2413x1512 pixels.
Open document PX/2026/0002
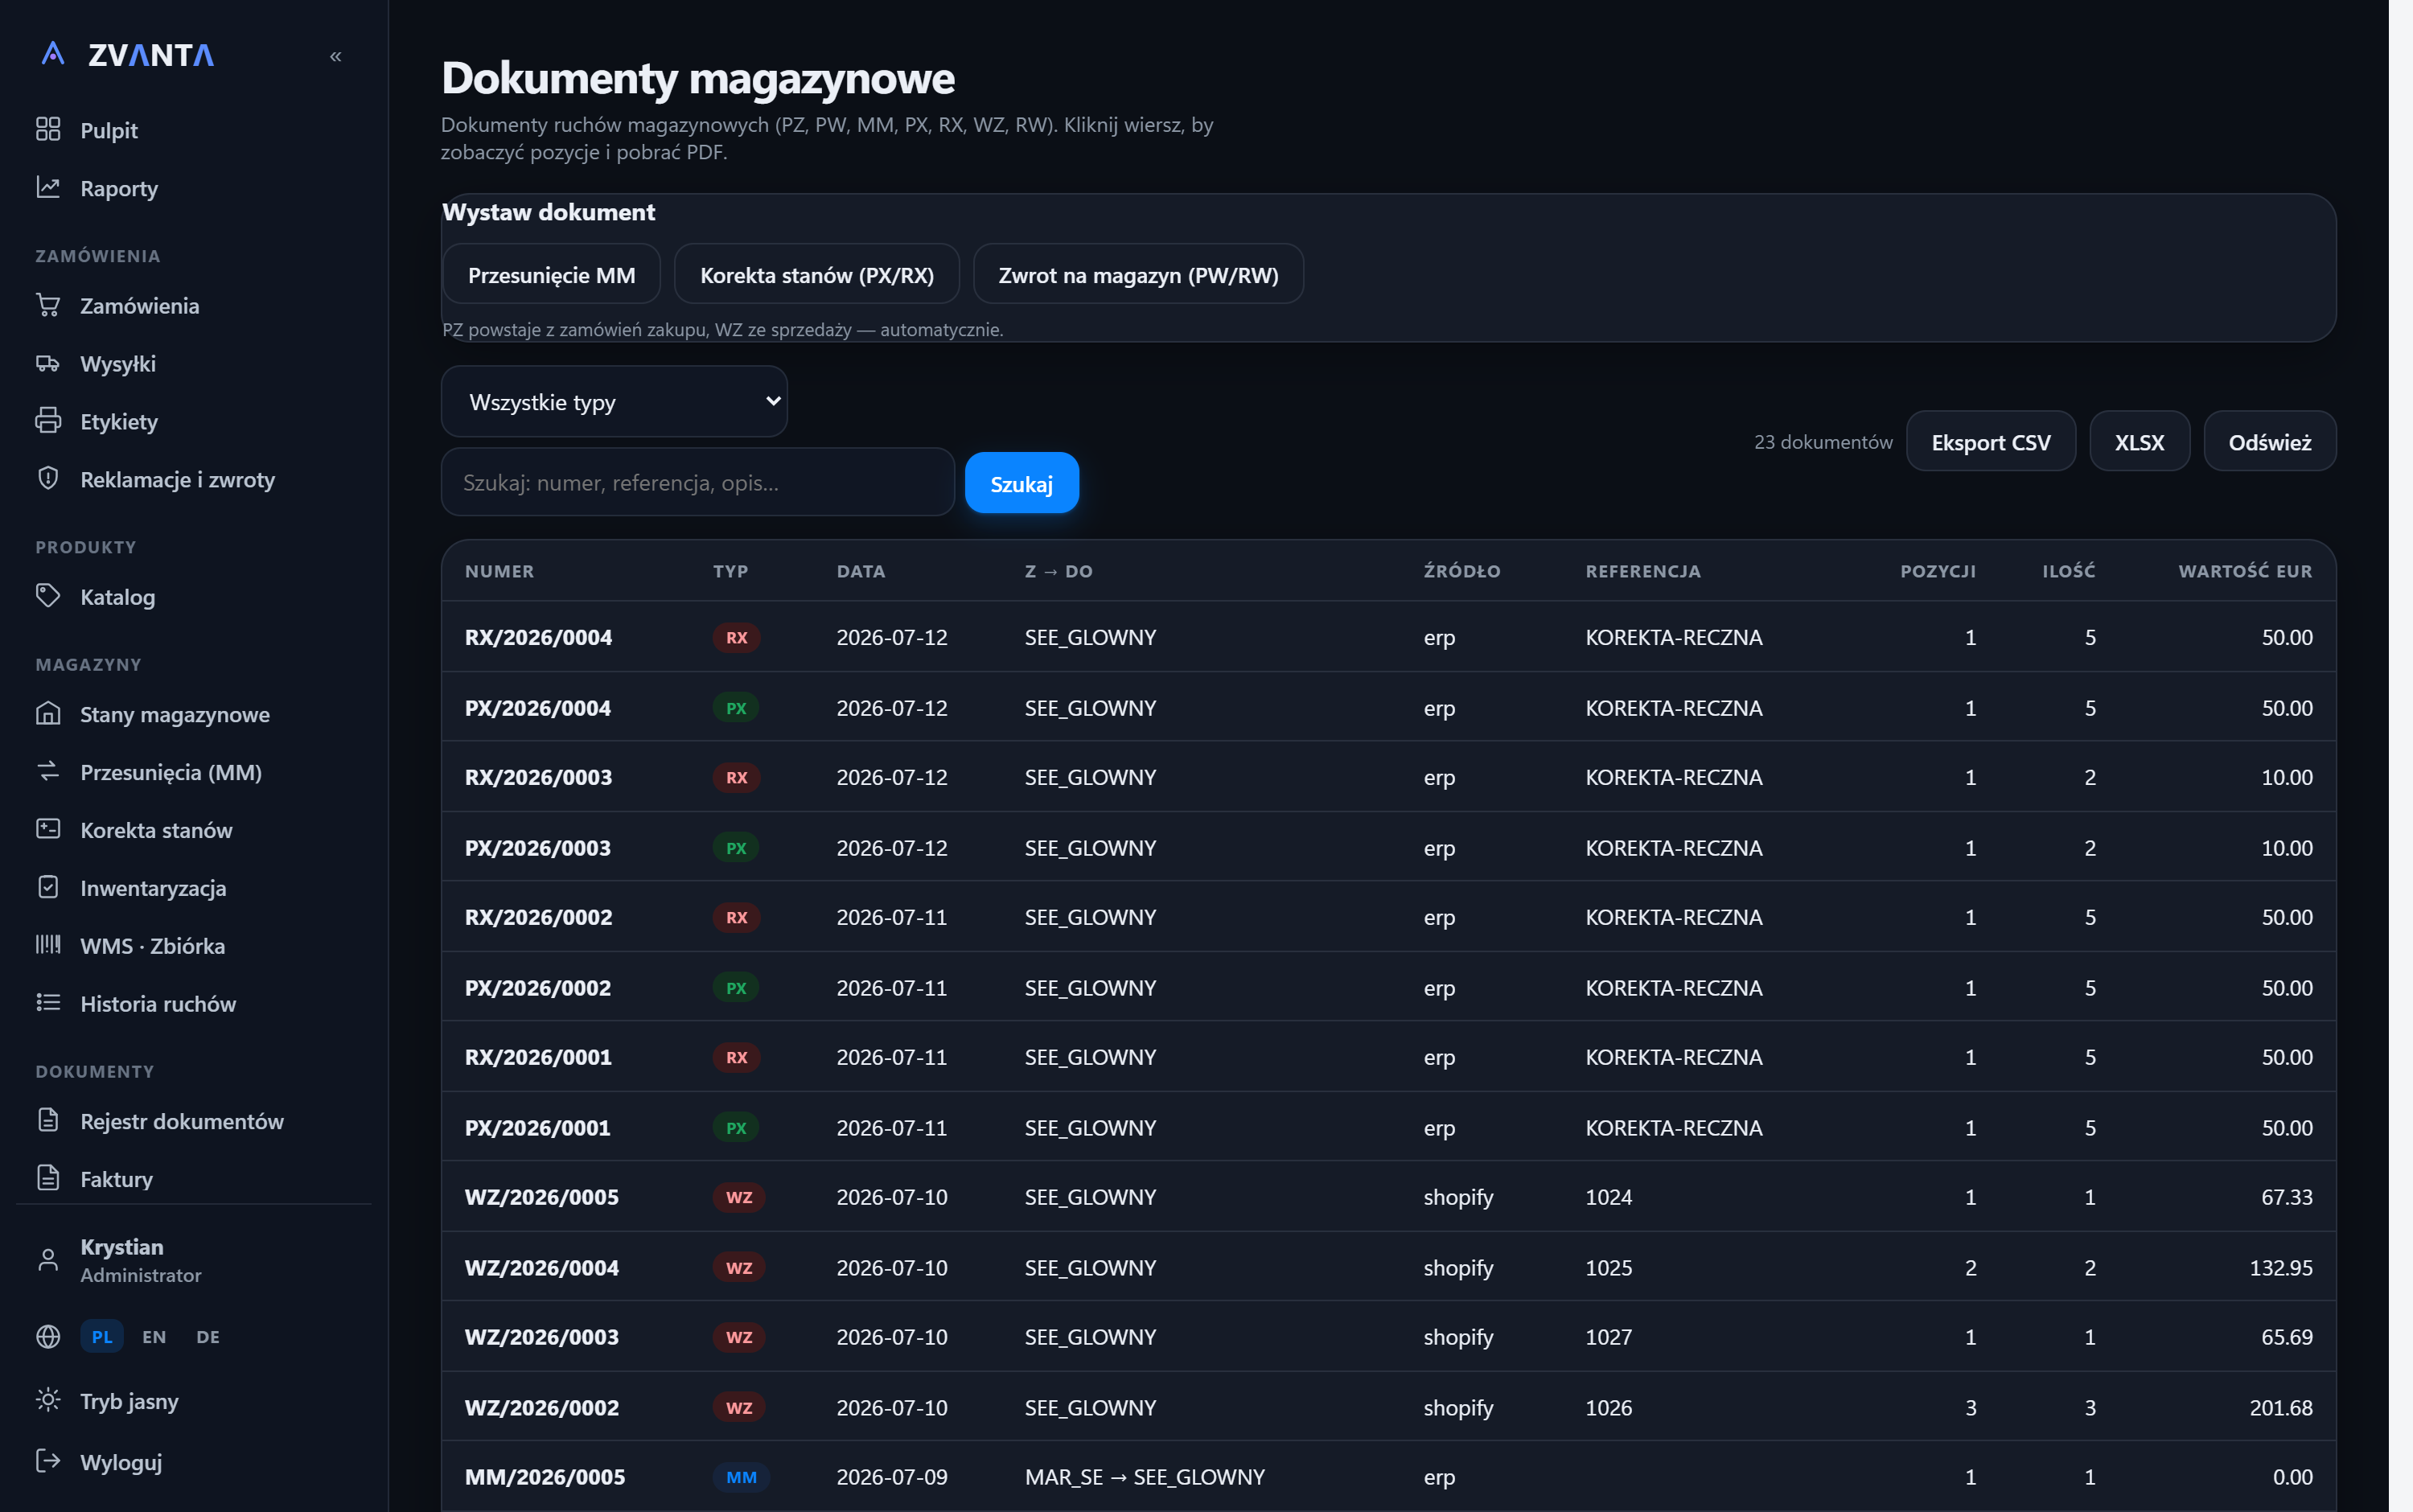pyautogui.click(x=1388, y=987)
